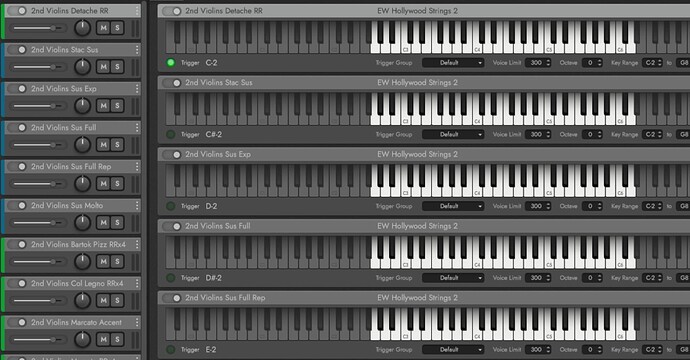Solo the 2nd Violins Detache RR channel

point(117,28)
